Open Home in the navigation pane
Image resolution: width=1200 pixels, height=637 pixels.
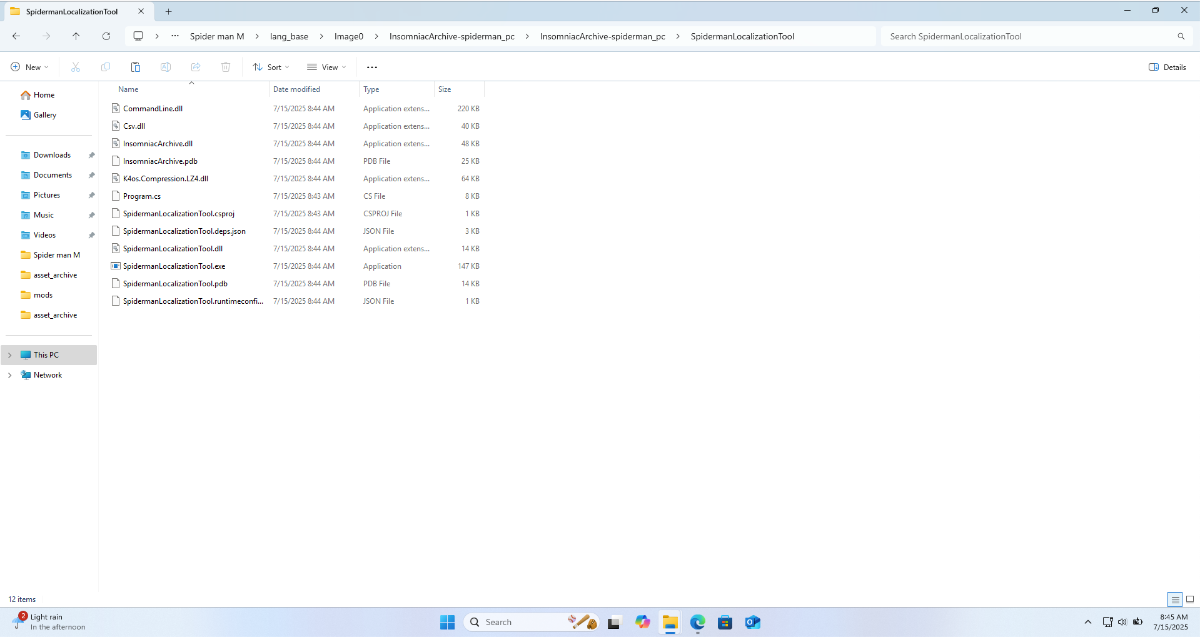click(44, 95)
